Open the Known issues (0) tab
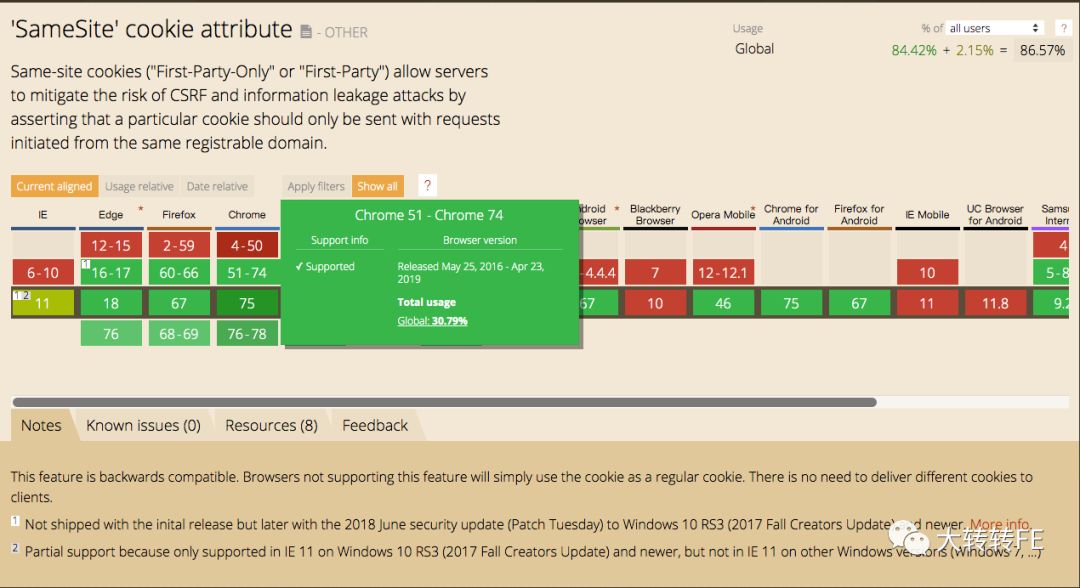The image size is (1080, 588). (x=143, y=426)
